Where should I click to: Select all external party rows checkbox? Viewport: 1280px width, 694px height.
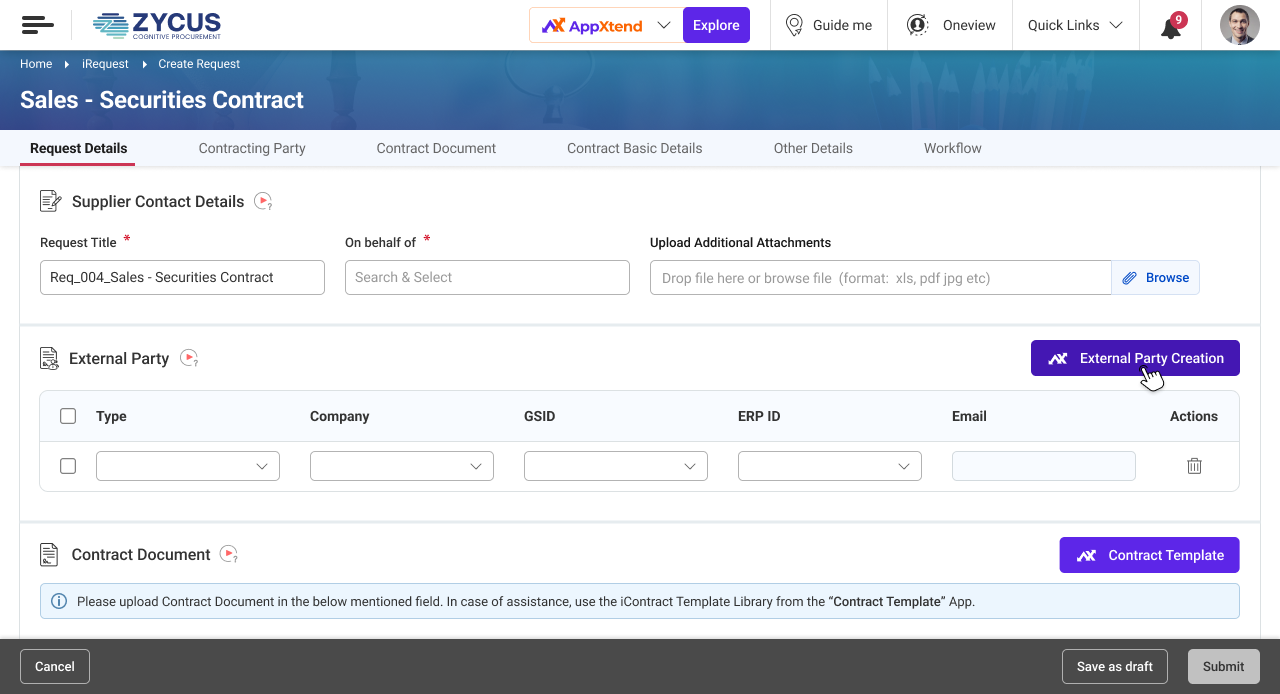click(68, 416)
